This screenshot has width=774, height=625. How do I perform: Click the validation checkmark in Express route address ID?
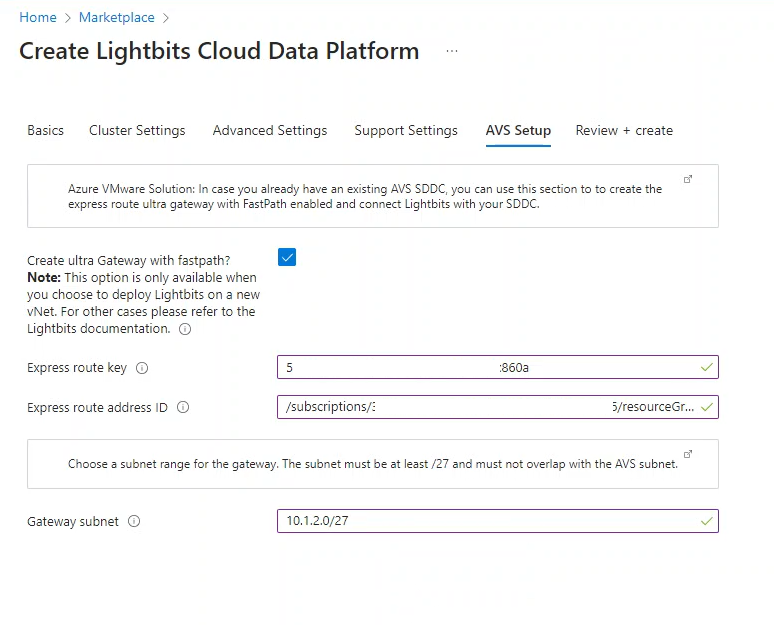(x=707, y=407)
